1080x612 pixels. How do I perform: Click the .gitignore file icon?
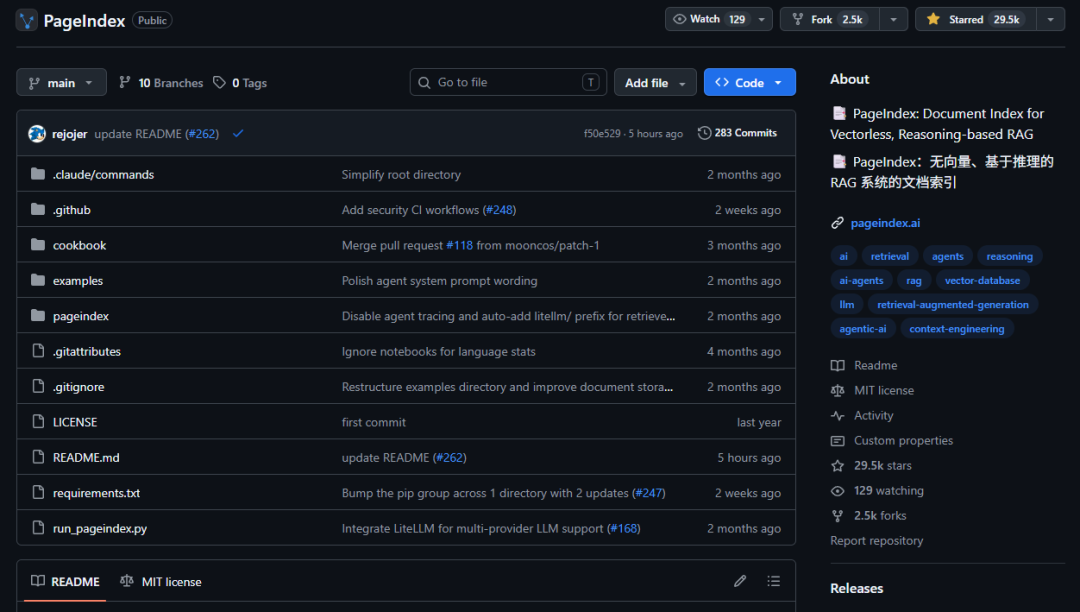(39, 386)
